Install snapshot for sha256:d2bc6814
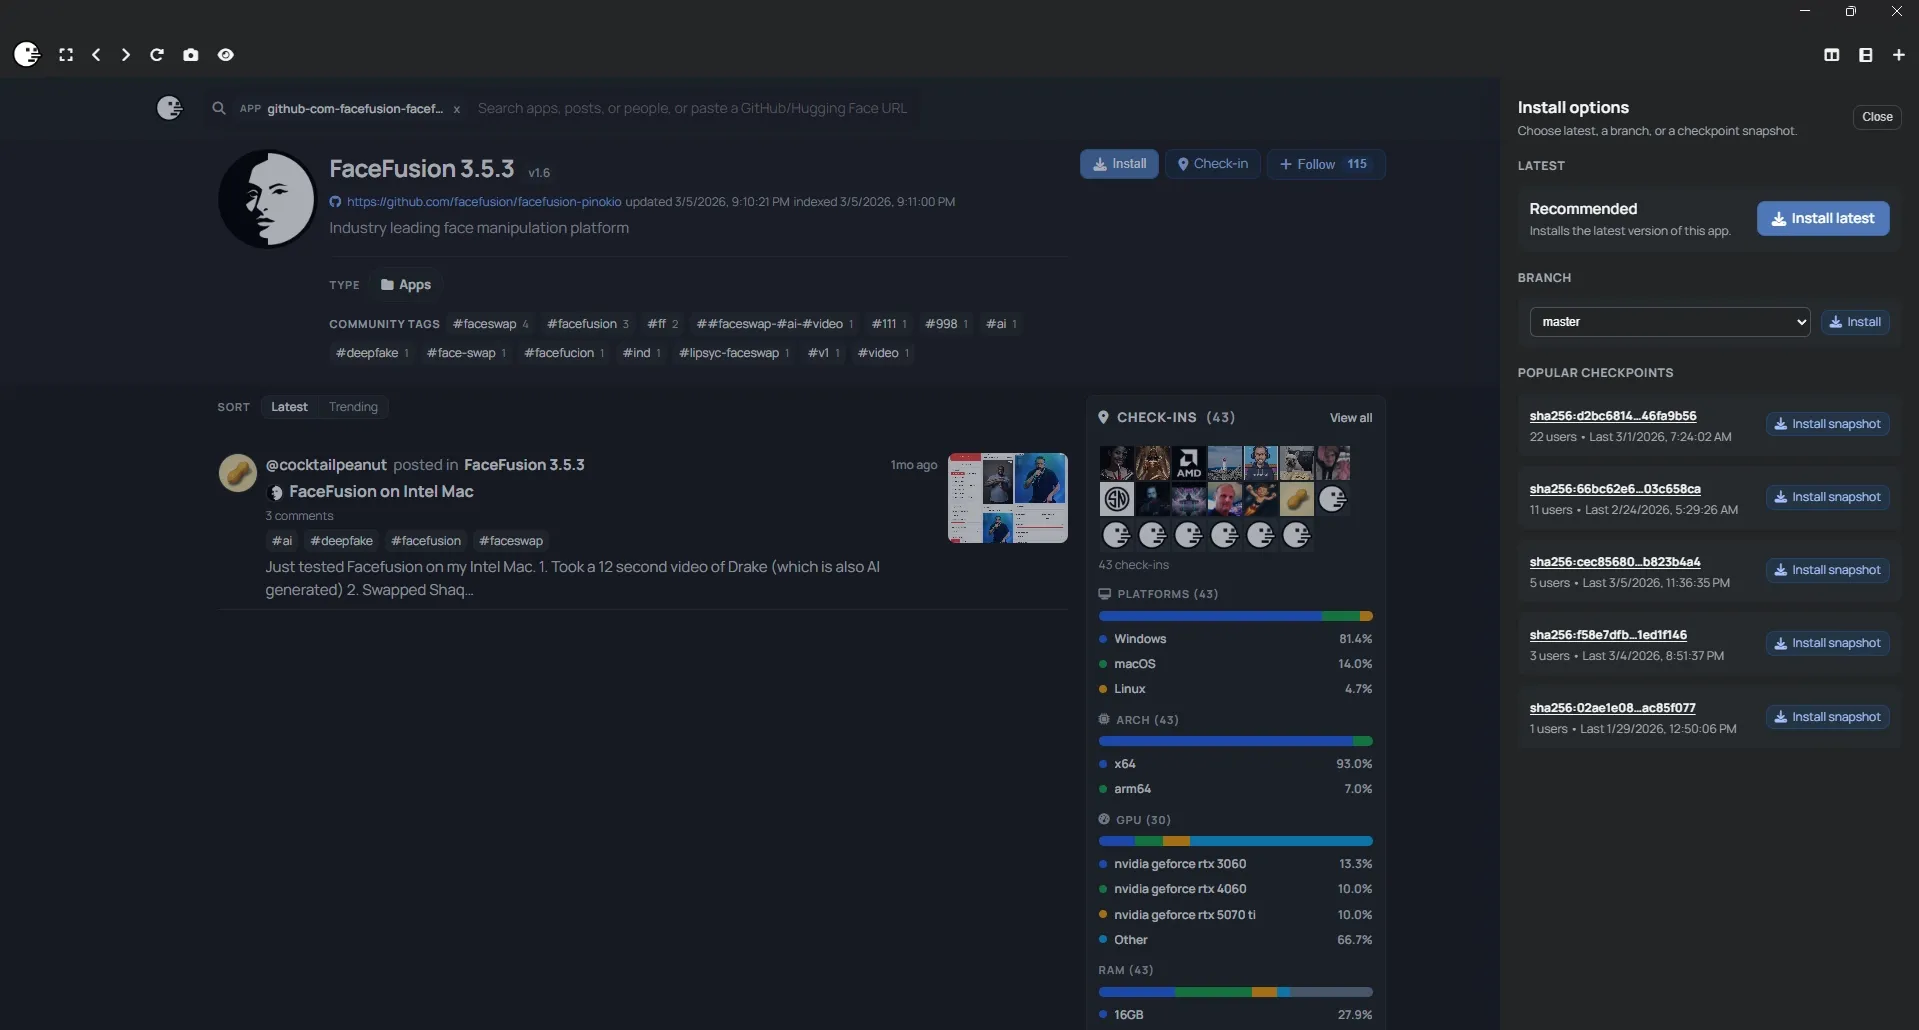 click(1827, 424)
